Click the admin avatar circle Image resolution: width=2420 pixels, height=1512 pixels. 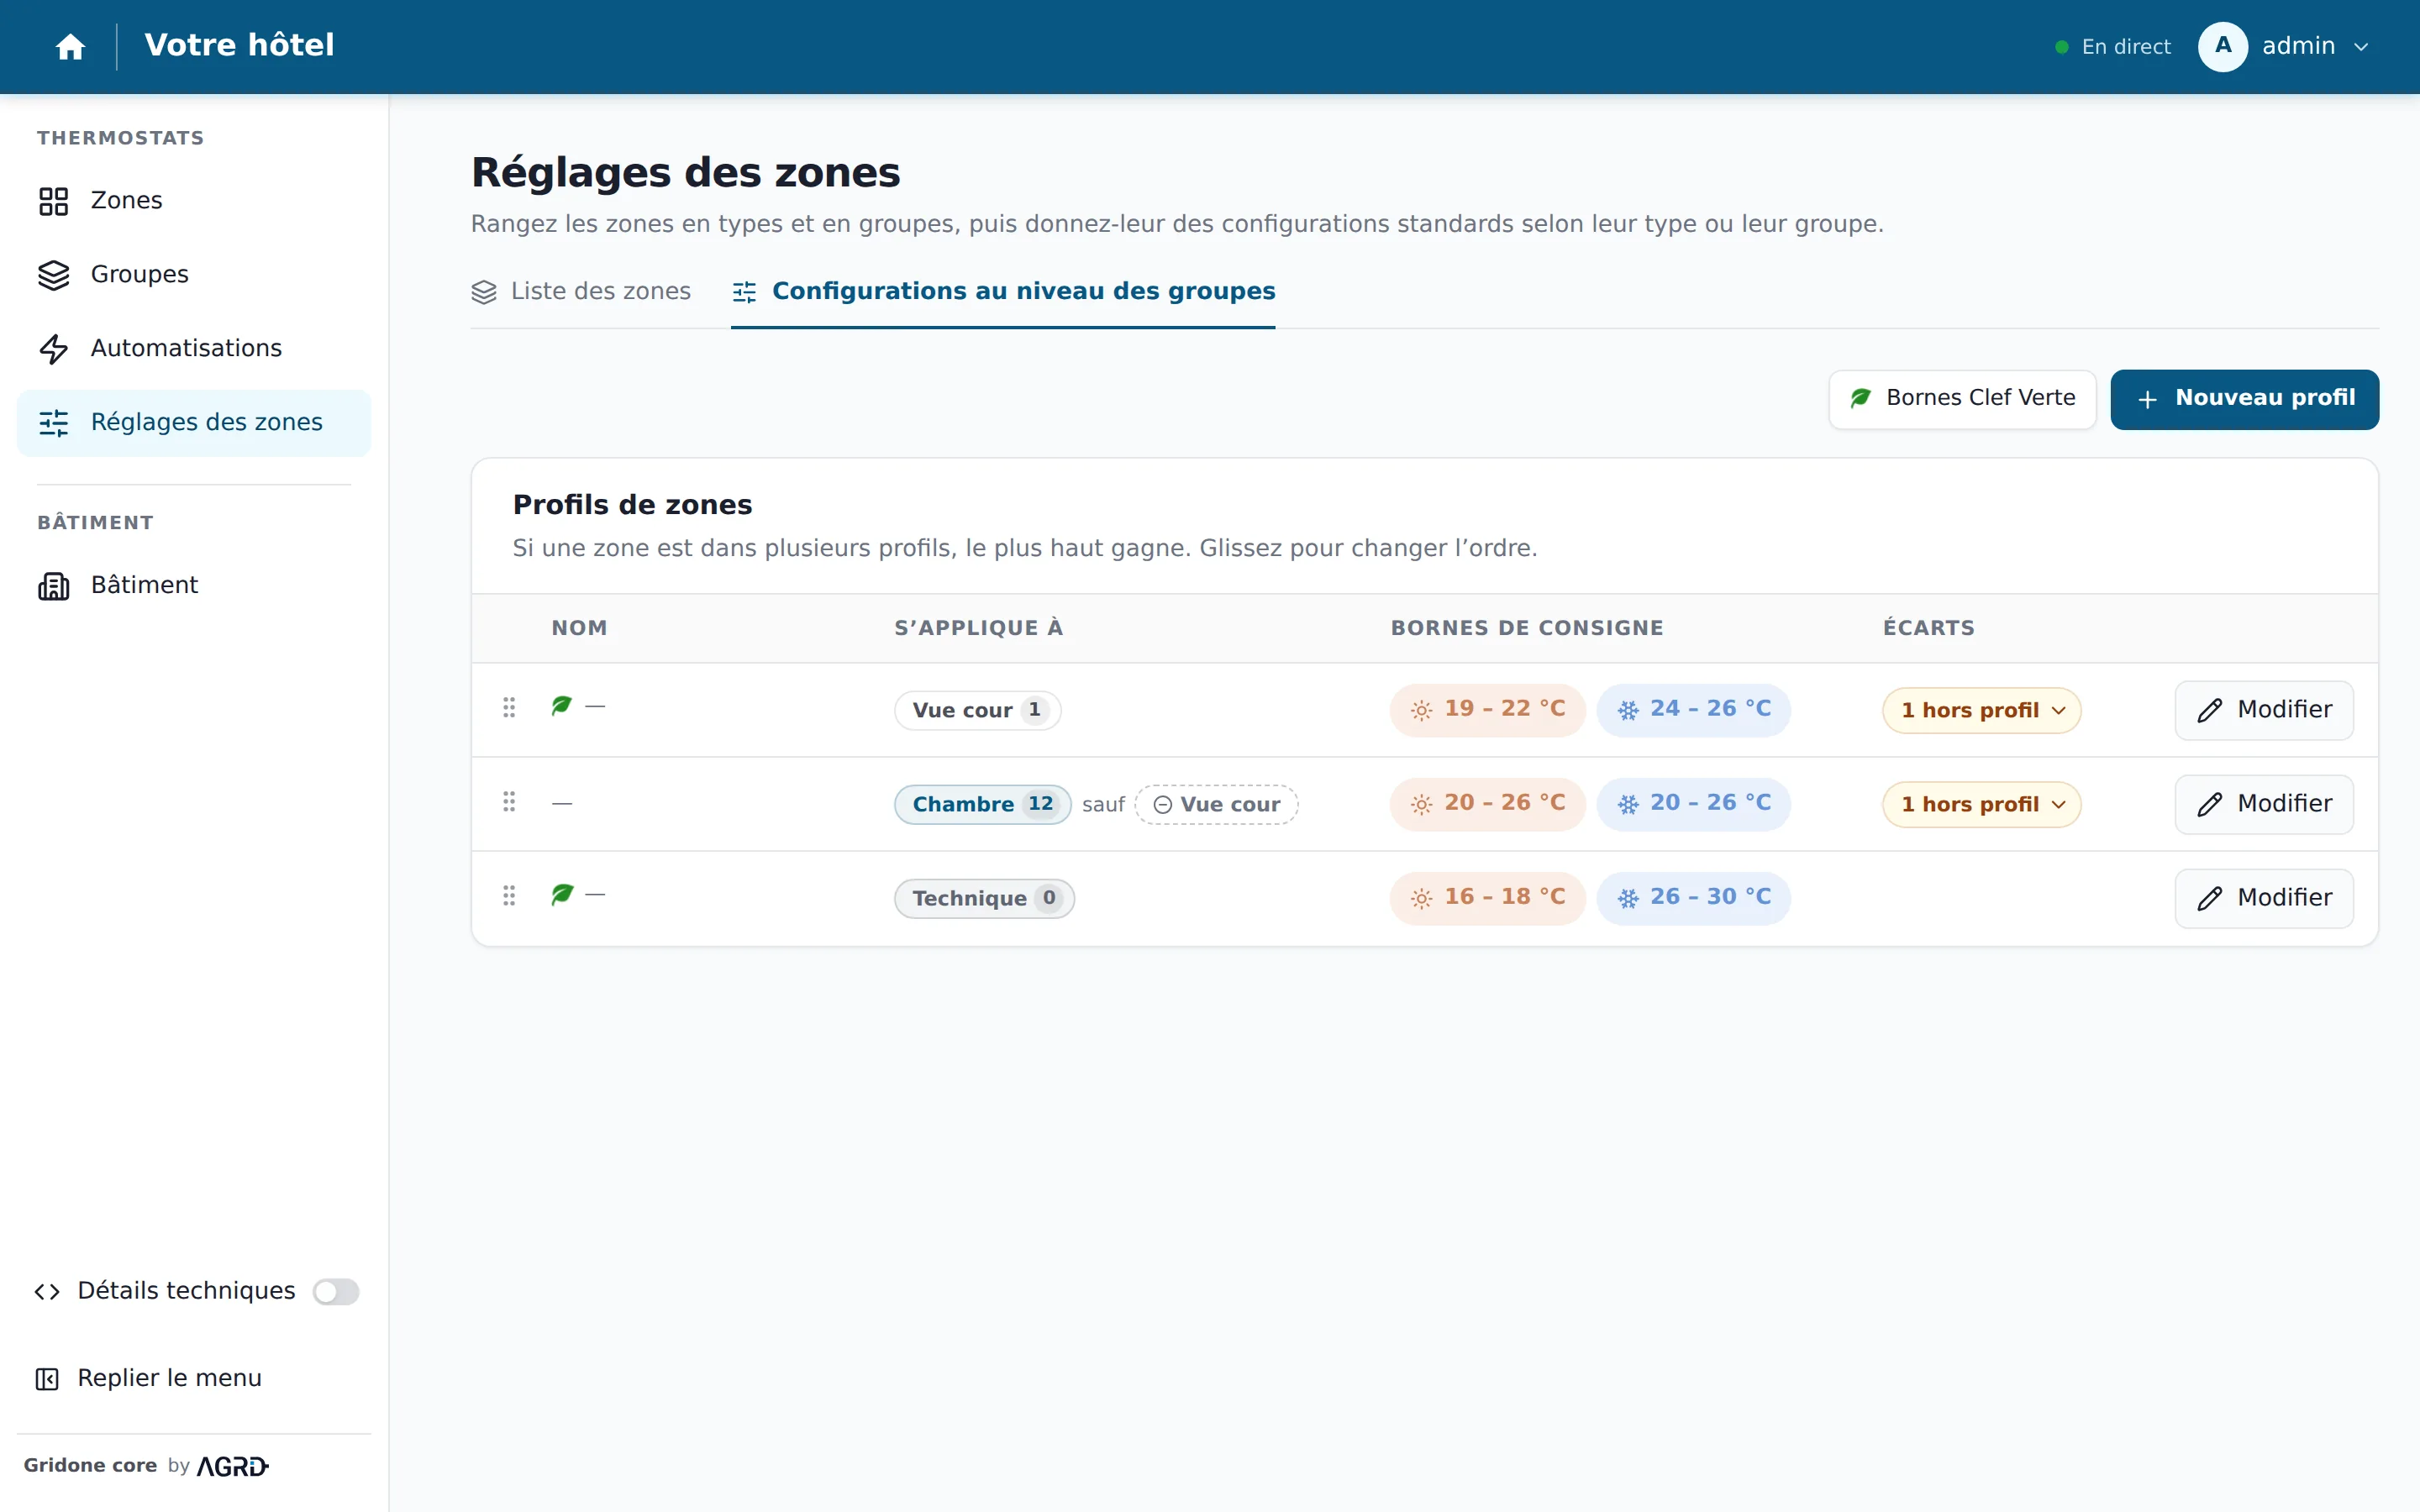click(2222, 47)
